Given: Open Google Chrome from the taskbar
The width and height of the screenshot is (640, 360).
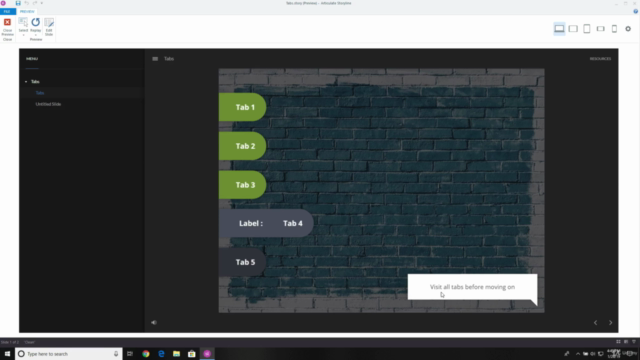Looking at the screenshot, I should tap(146, 354).
